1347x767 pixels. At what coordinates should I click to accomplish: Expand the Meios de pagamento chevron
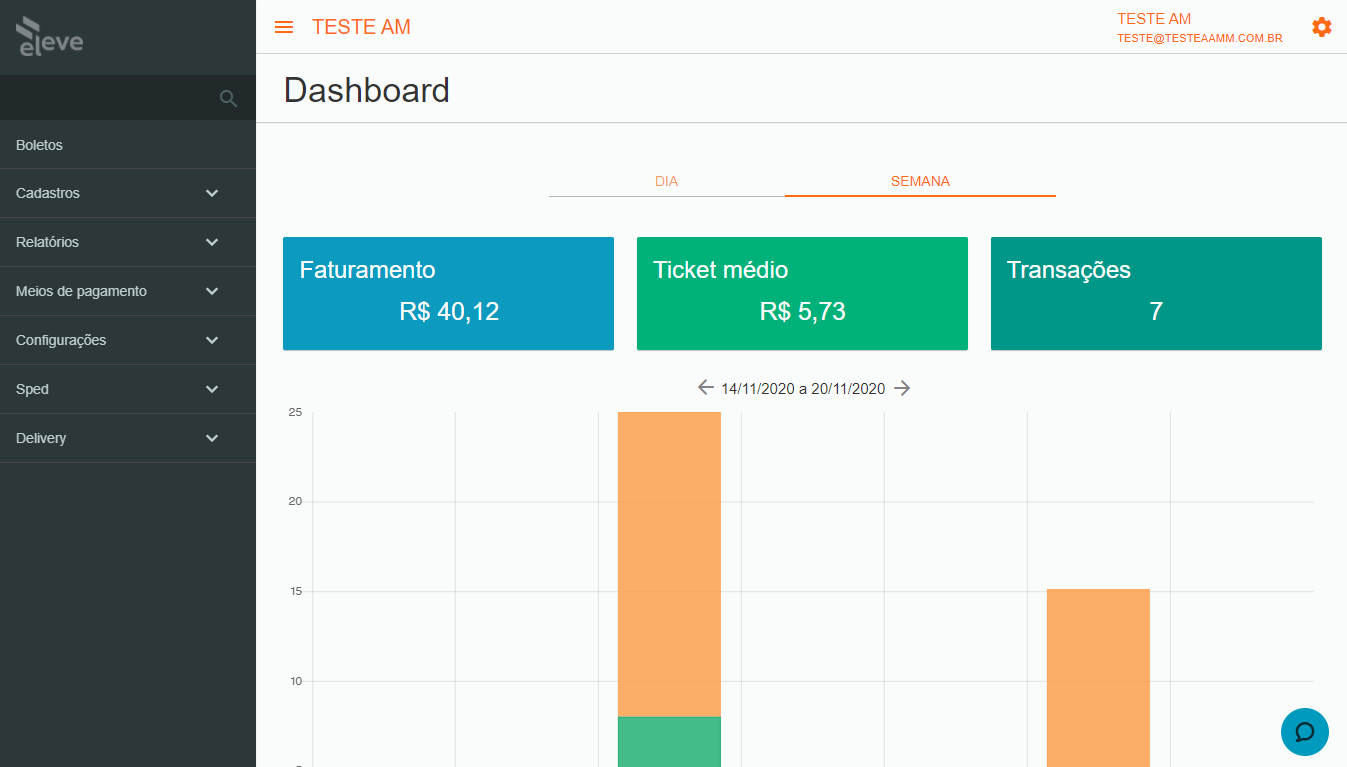(x=212, y=291)
